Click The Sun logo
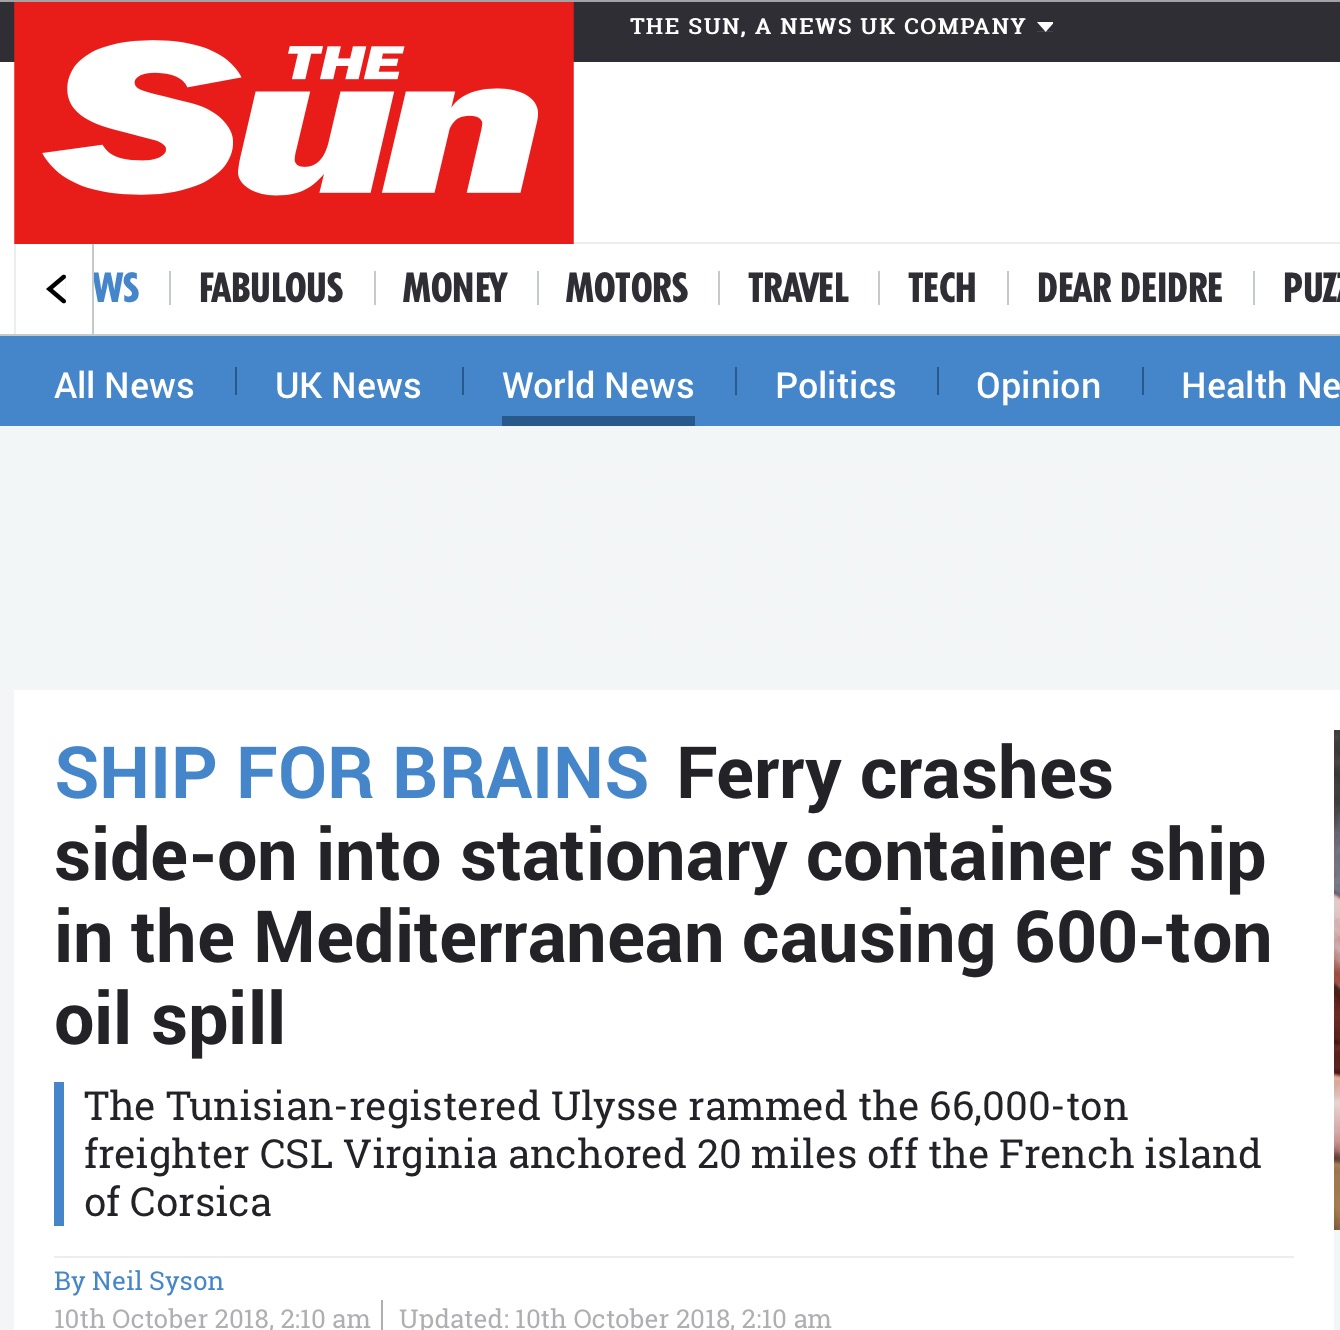Image resolution: width=1340 pixels, height=1330 pixels. click(x=293, y=122)
